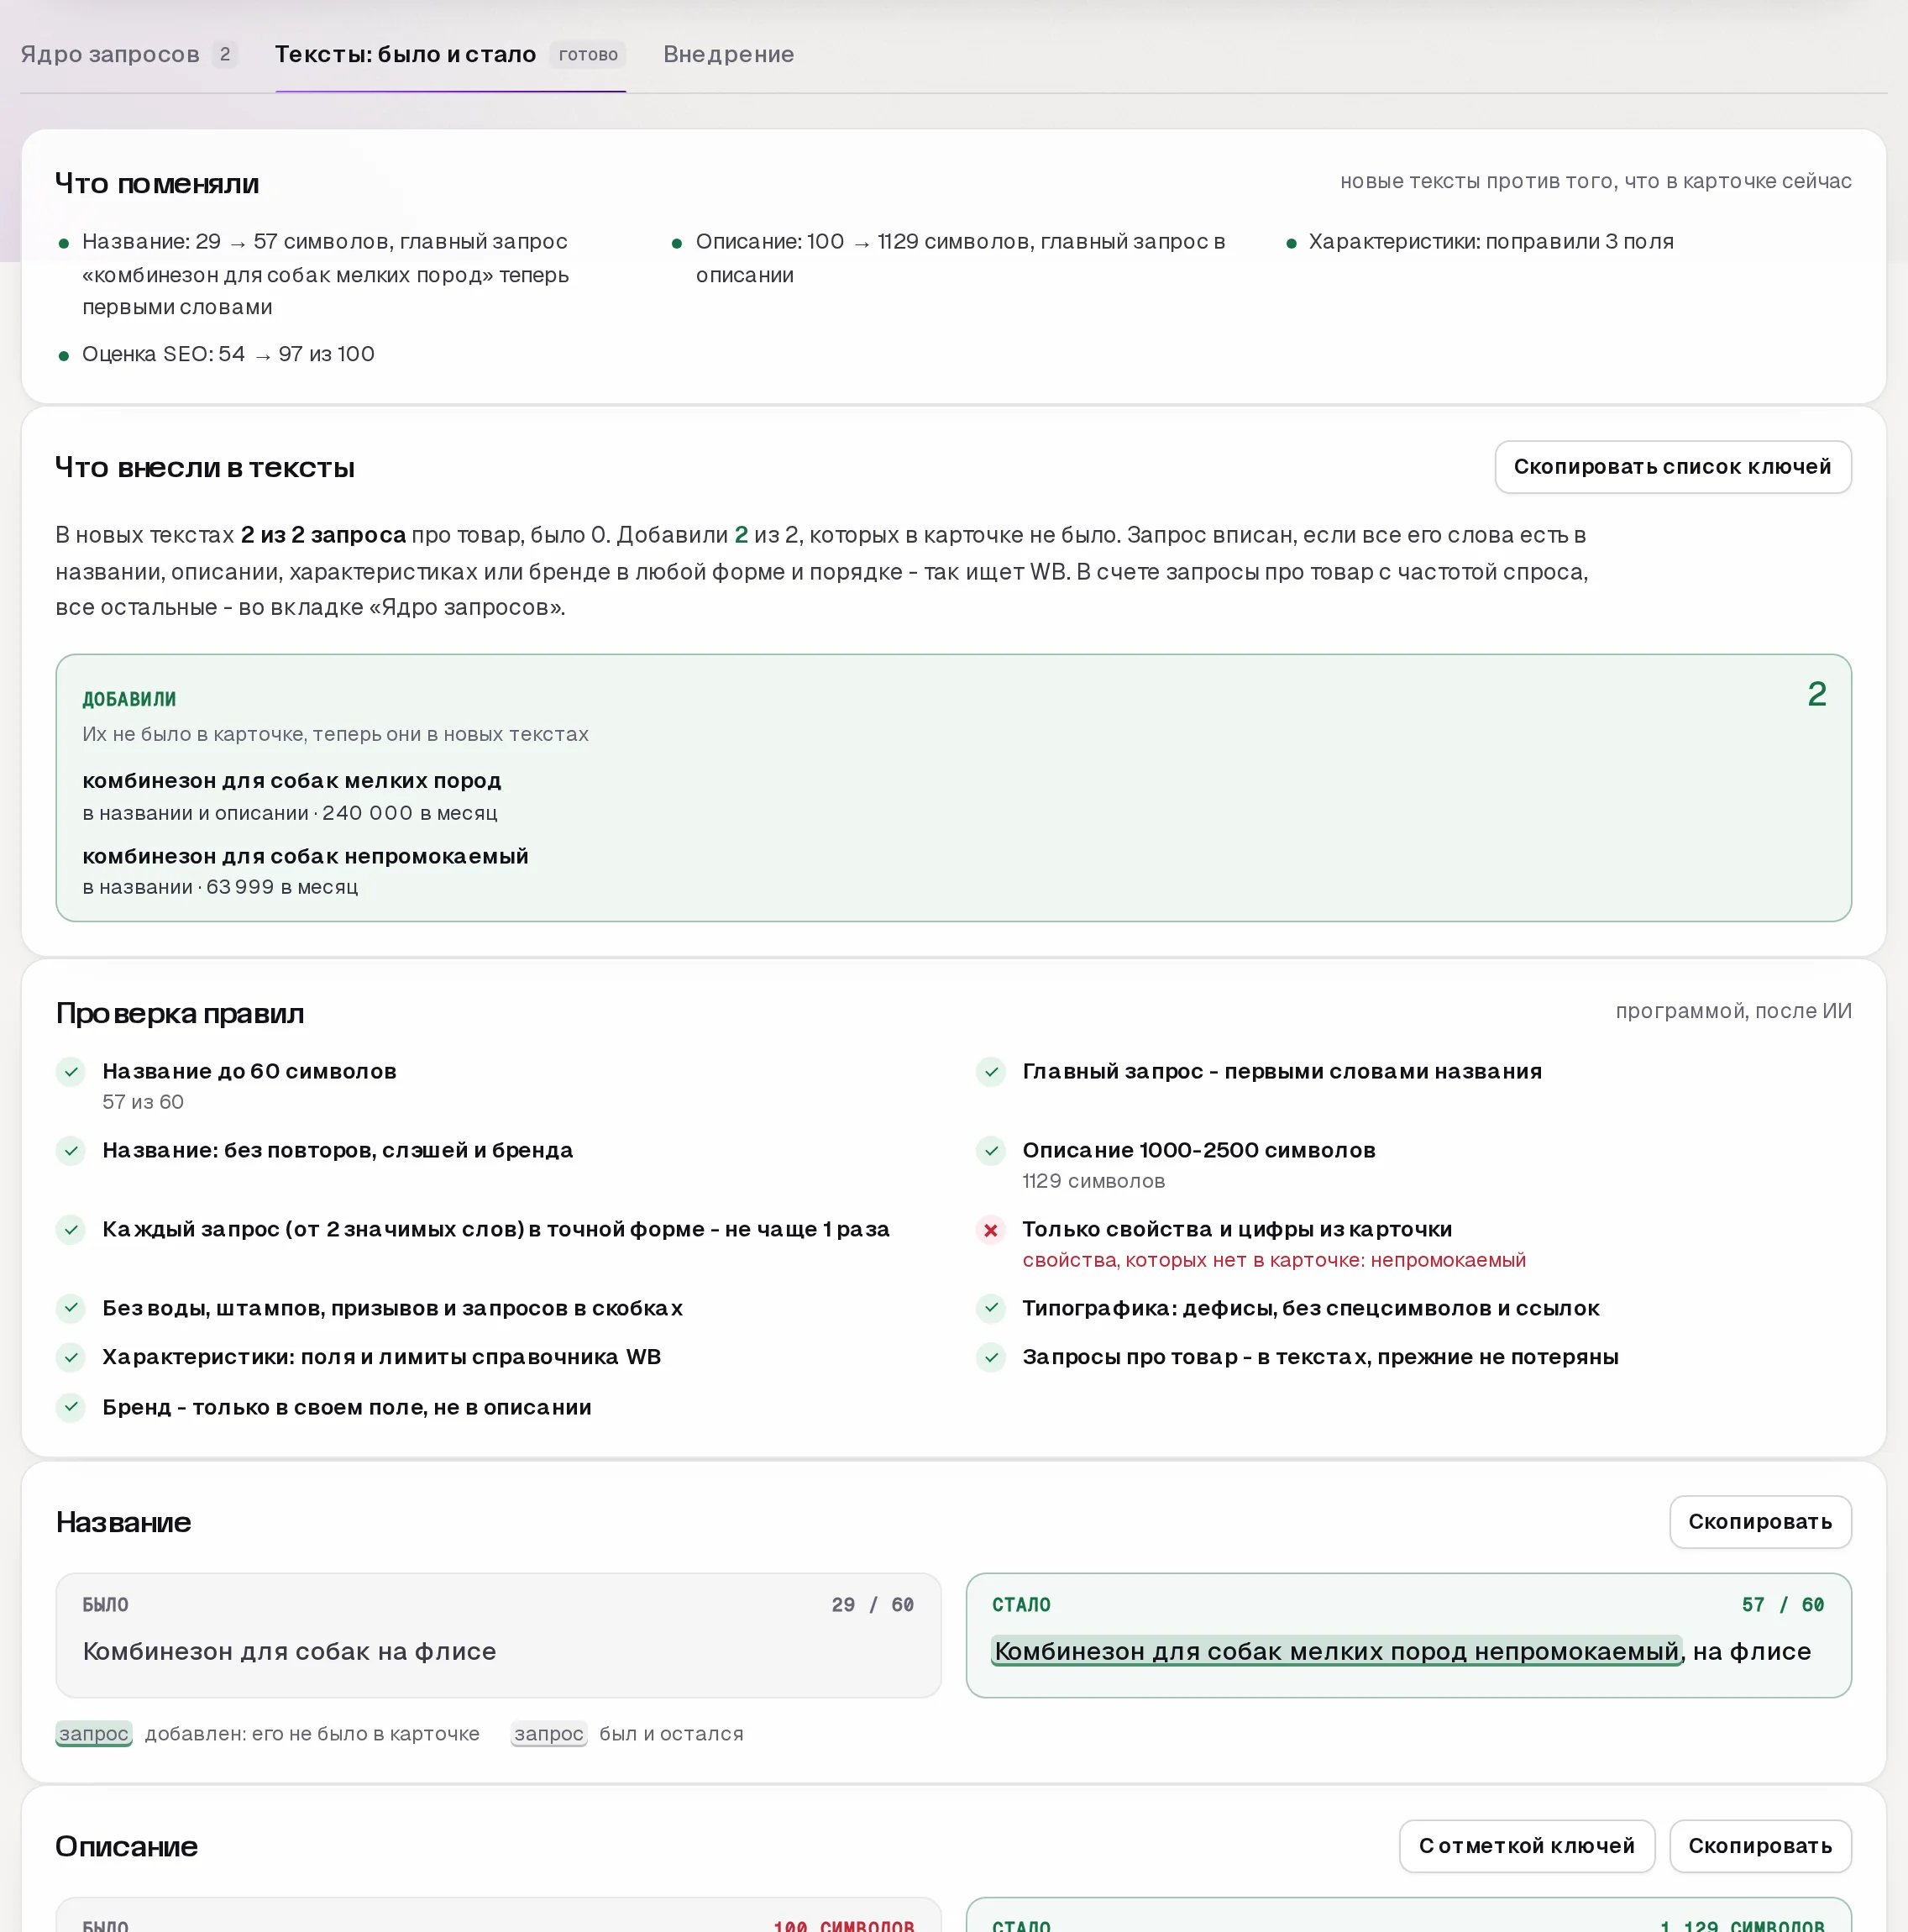Click check icon for «Описание 1000-2500 символов»
This screenshot has width=1908, height=1932.
click(991, 1151)
